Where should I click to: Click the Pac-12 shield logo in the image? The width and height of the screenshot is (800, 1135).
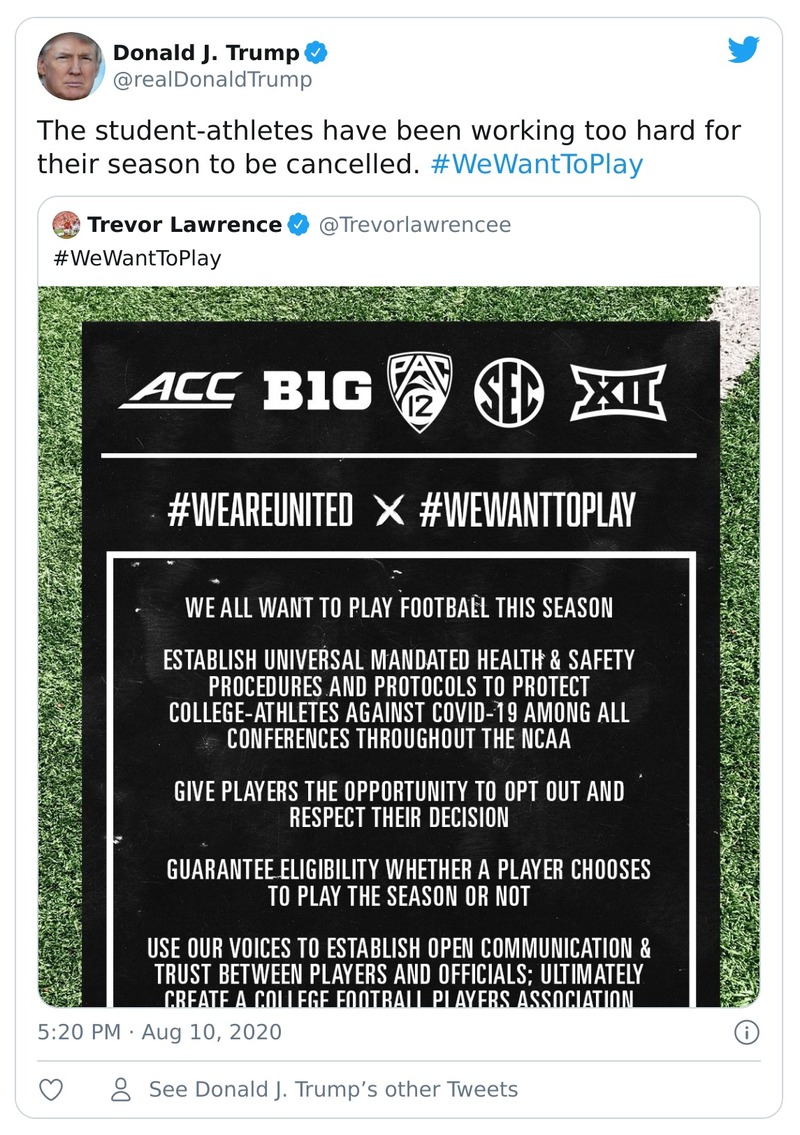tap(421, 390)
